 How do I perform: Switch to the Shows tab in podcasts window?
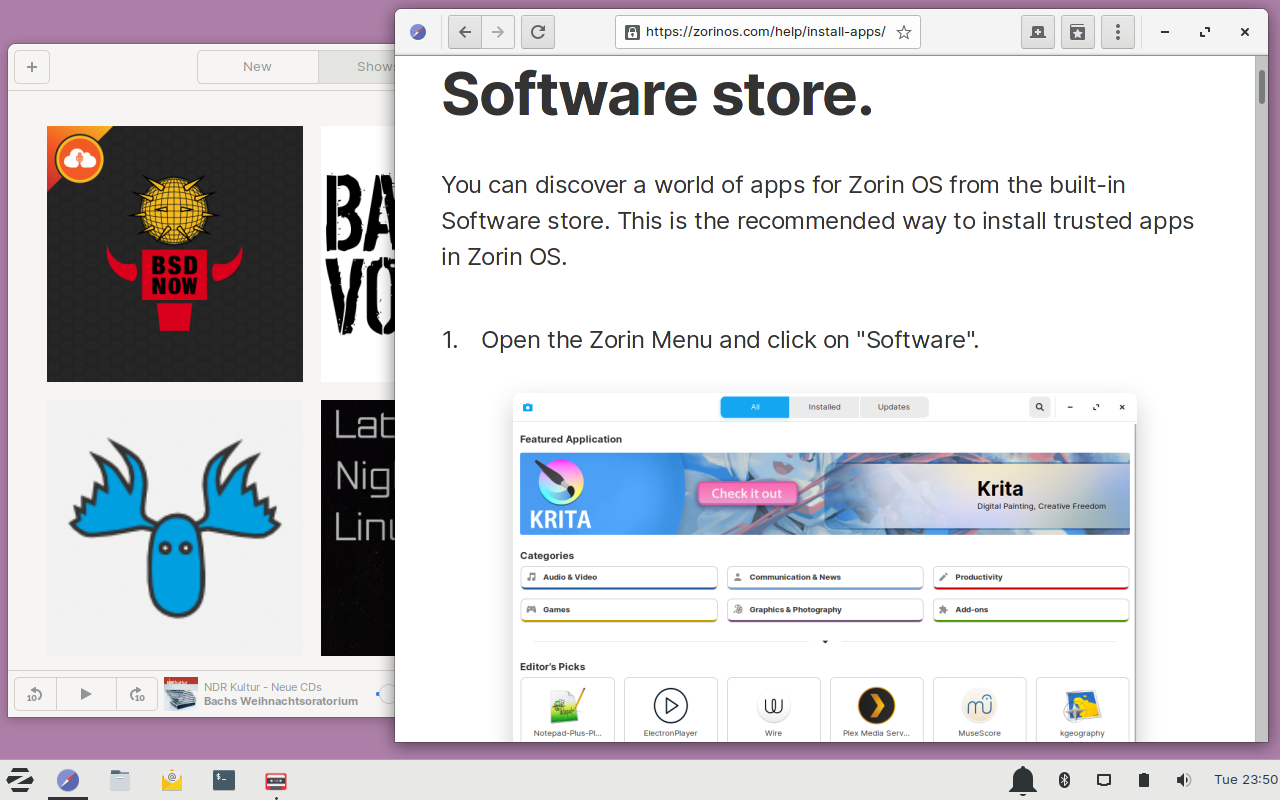click(357, 67)
